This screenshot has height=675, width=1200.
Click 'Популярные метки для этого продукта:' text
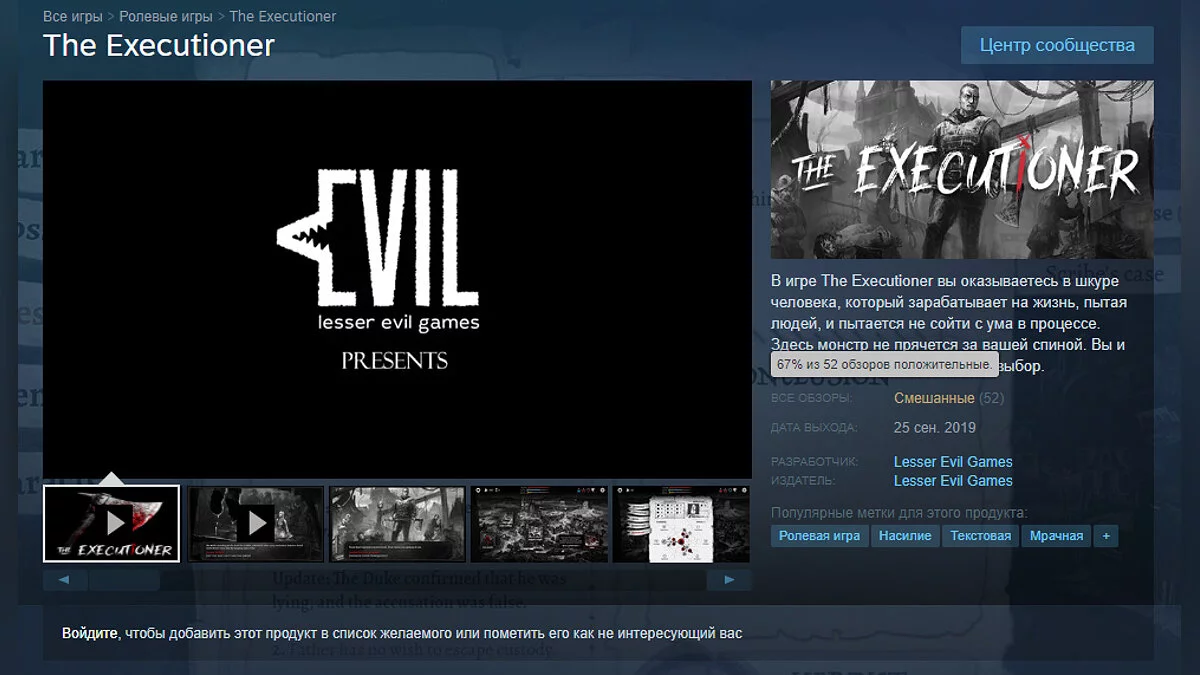pyautogui.click(x=899, y=513)
